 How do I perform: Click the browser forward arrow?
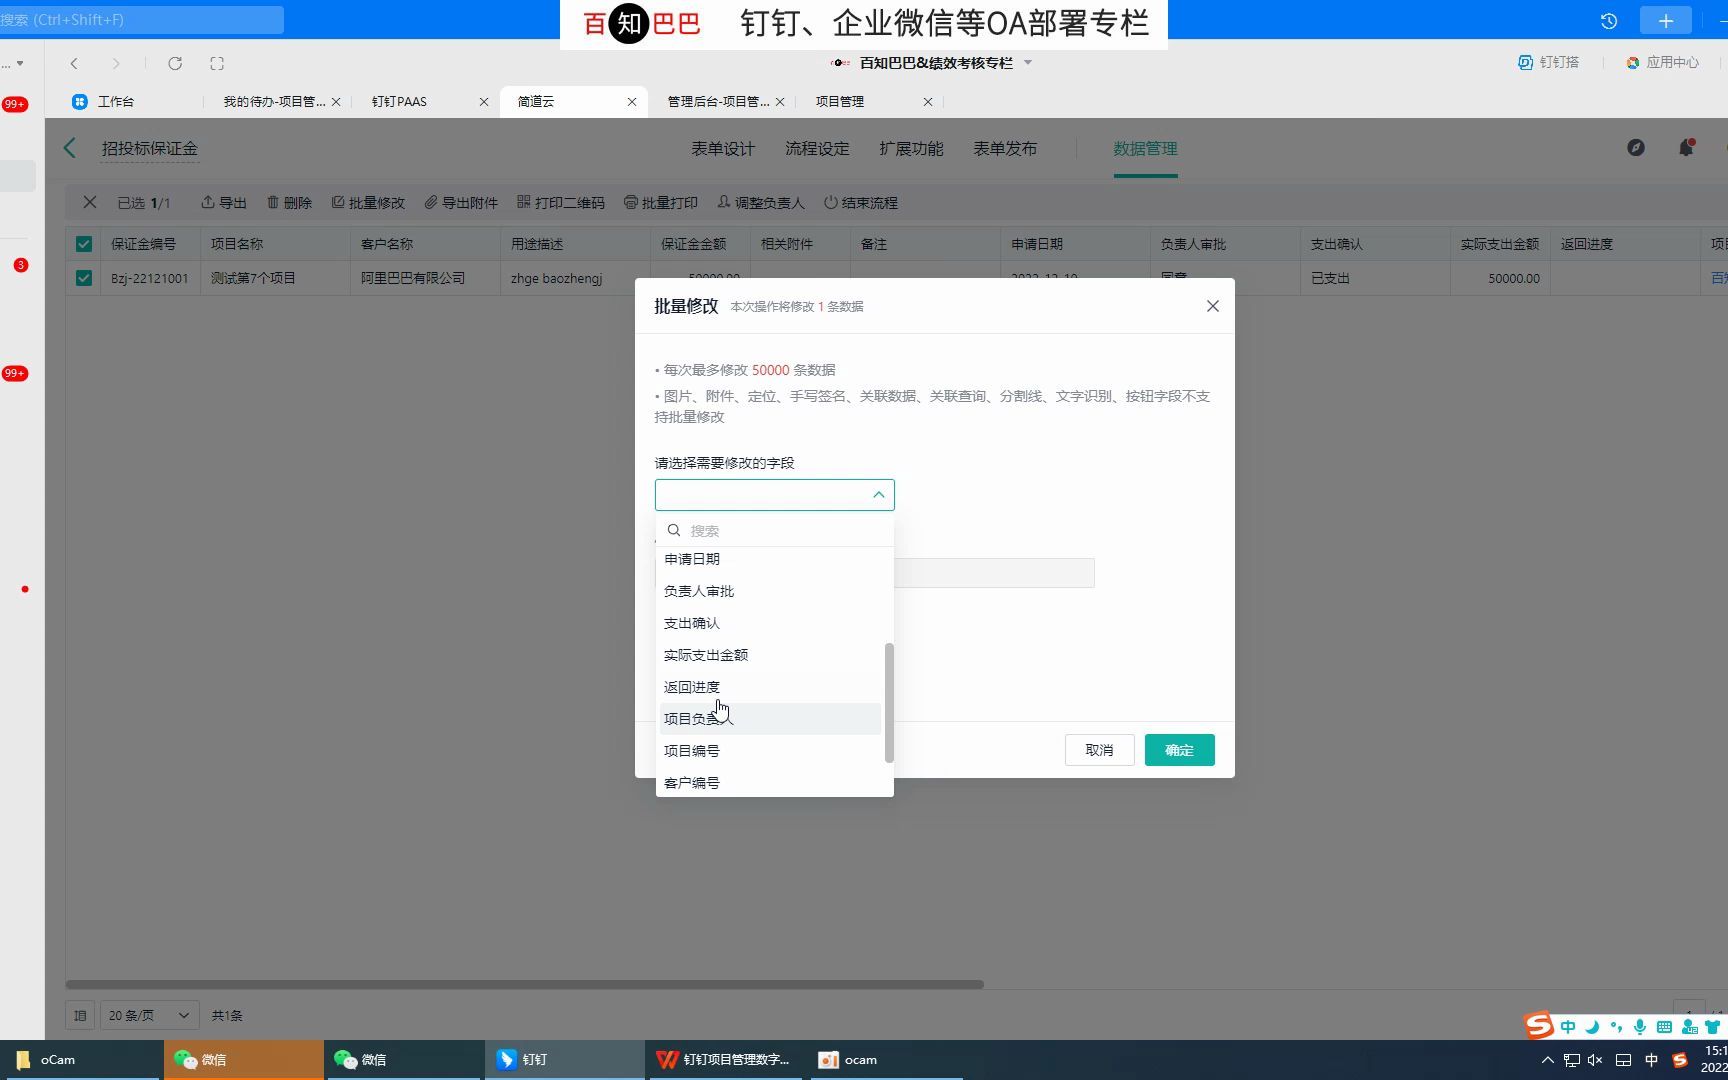tap(116, 63)
